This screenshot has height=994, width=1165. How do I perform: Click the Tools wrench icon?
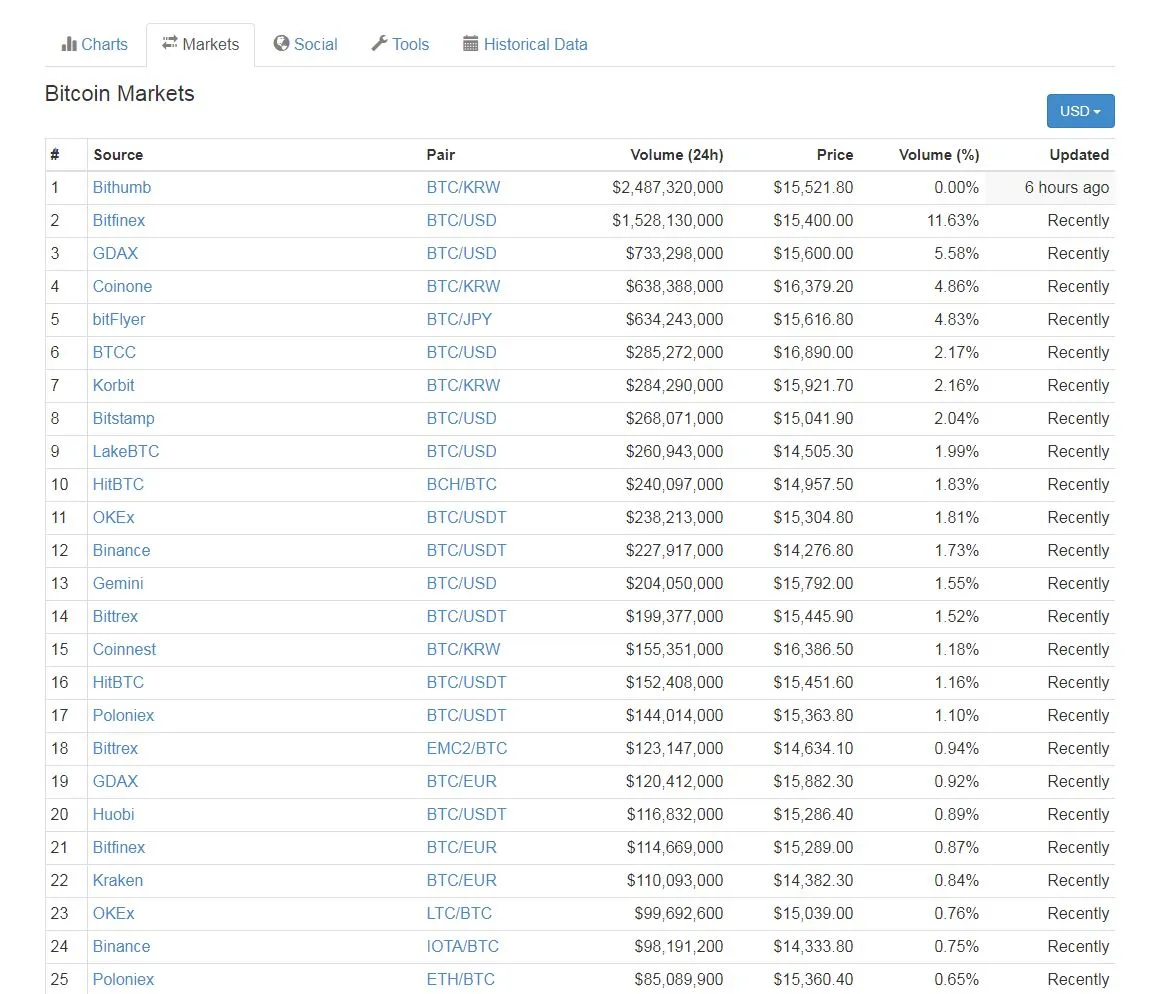(380, 43)
